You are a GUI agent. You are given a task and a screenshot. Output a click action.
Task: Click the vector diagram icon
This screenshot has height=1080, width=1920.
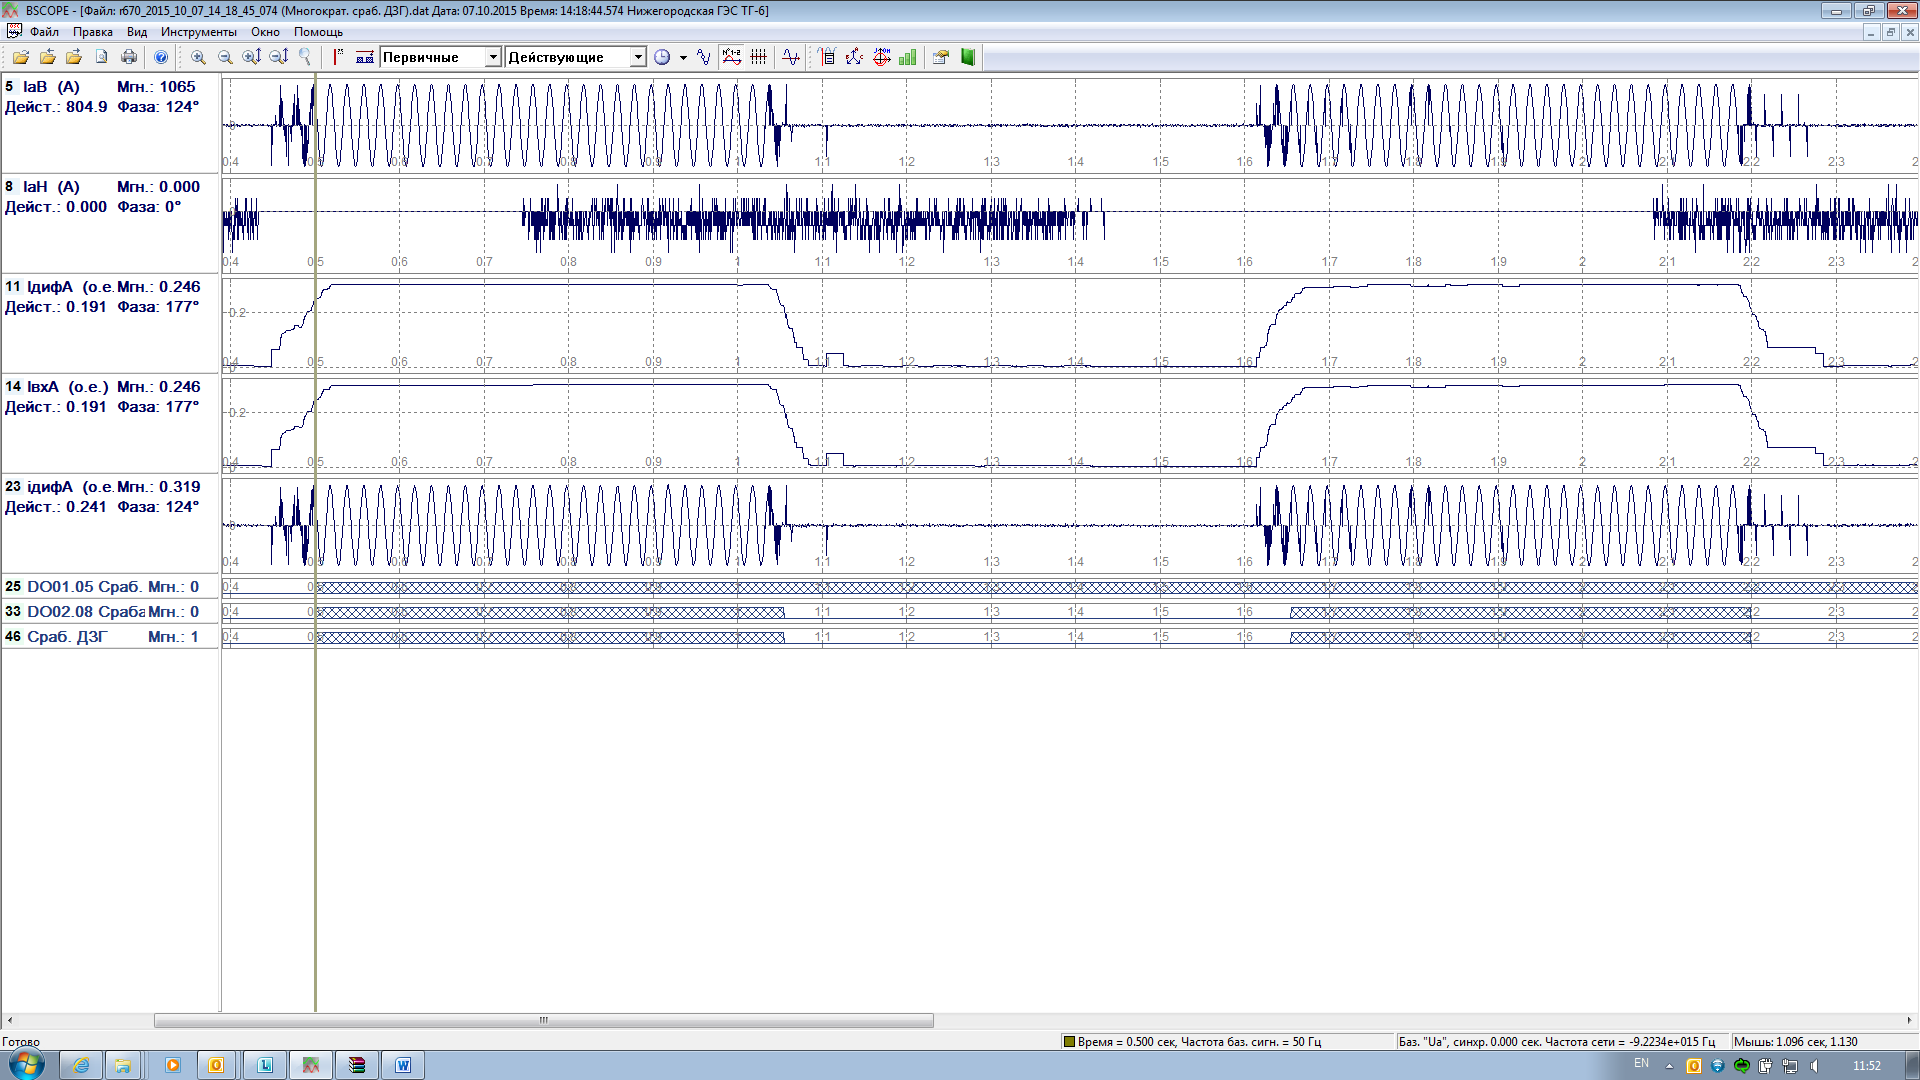tap(854, 57)
